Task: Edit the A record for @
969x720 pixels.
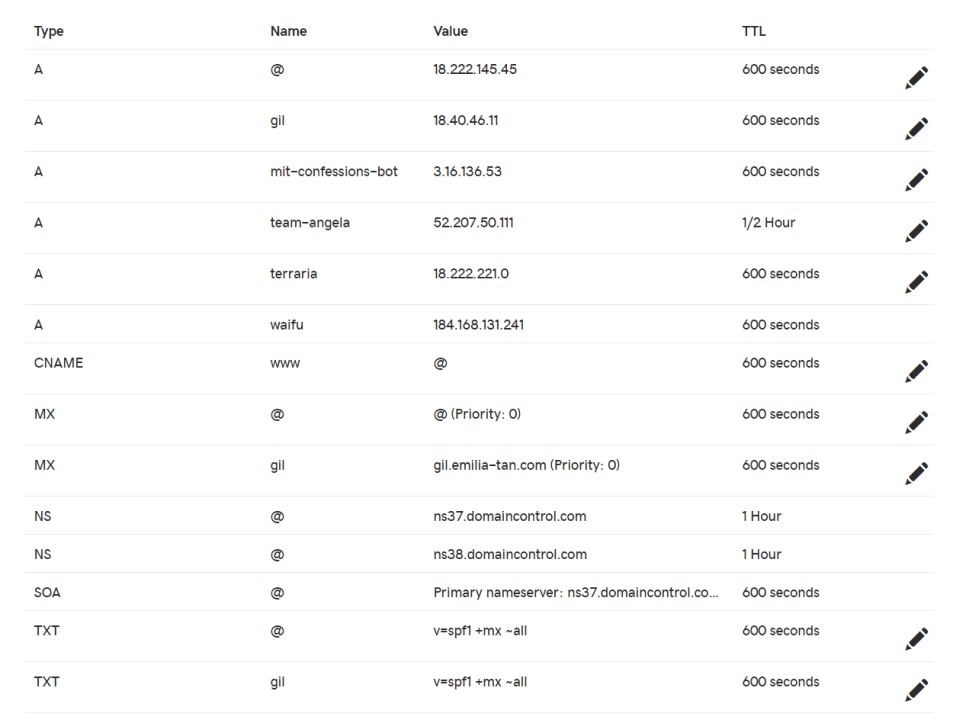Action: tap(916, 78)
